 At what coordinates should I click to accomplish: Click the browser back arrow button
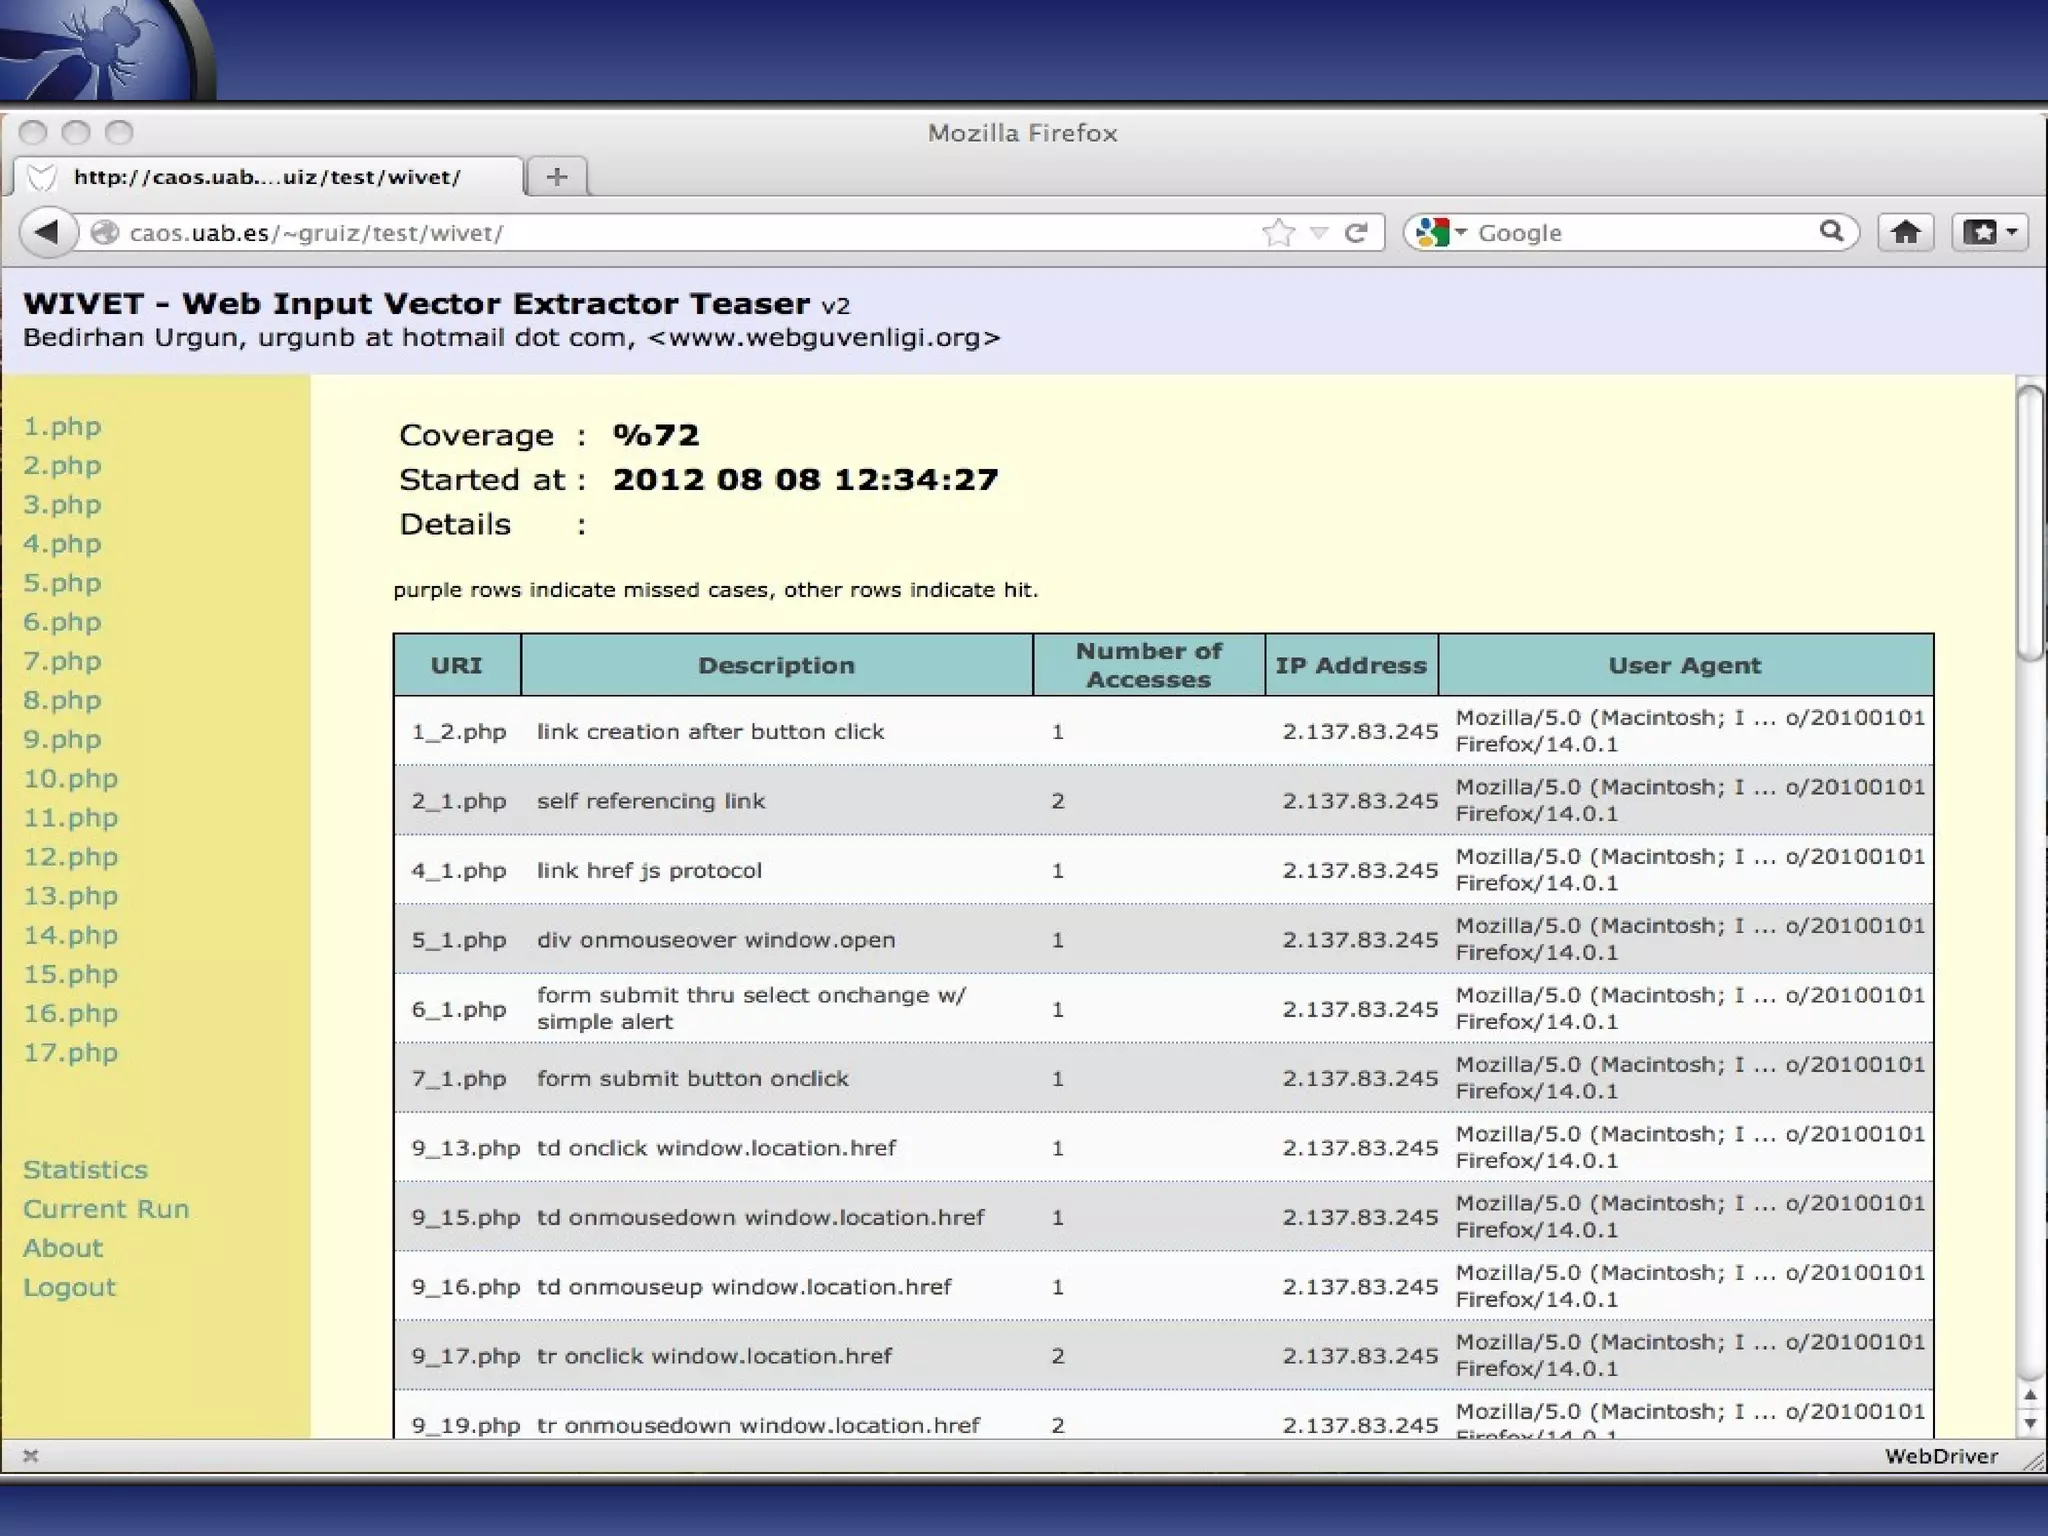click(47, 232)
